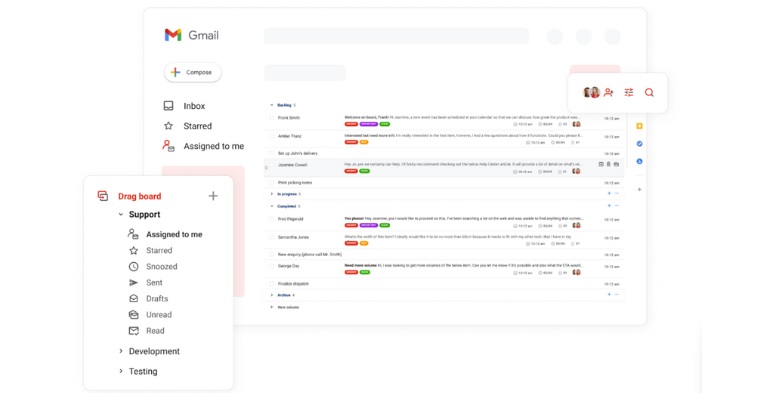Screen dimensions: 760x400
Task: Click the main search bar
Action: point(396,36)
